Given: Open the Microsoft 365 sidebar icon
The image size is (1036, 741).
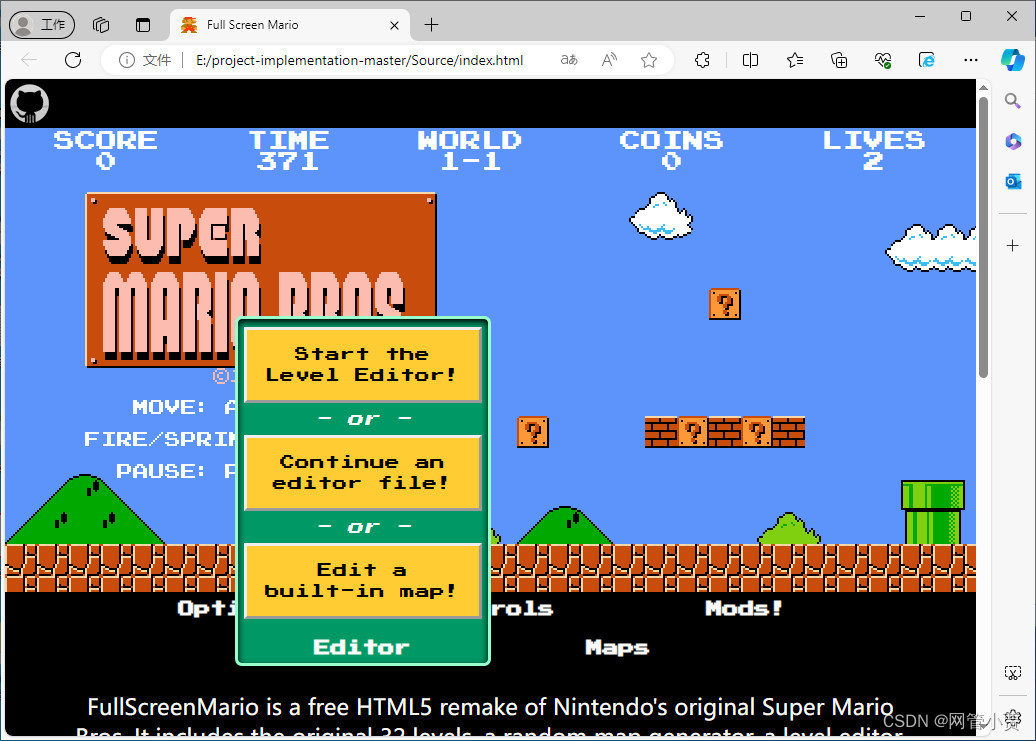Looking at the screenshot, I should click(1013, 141).
